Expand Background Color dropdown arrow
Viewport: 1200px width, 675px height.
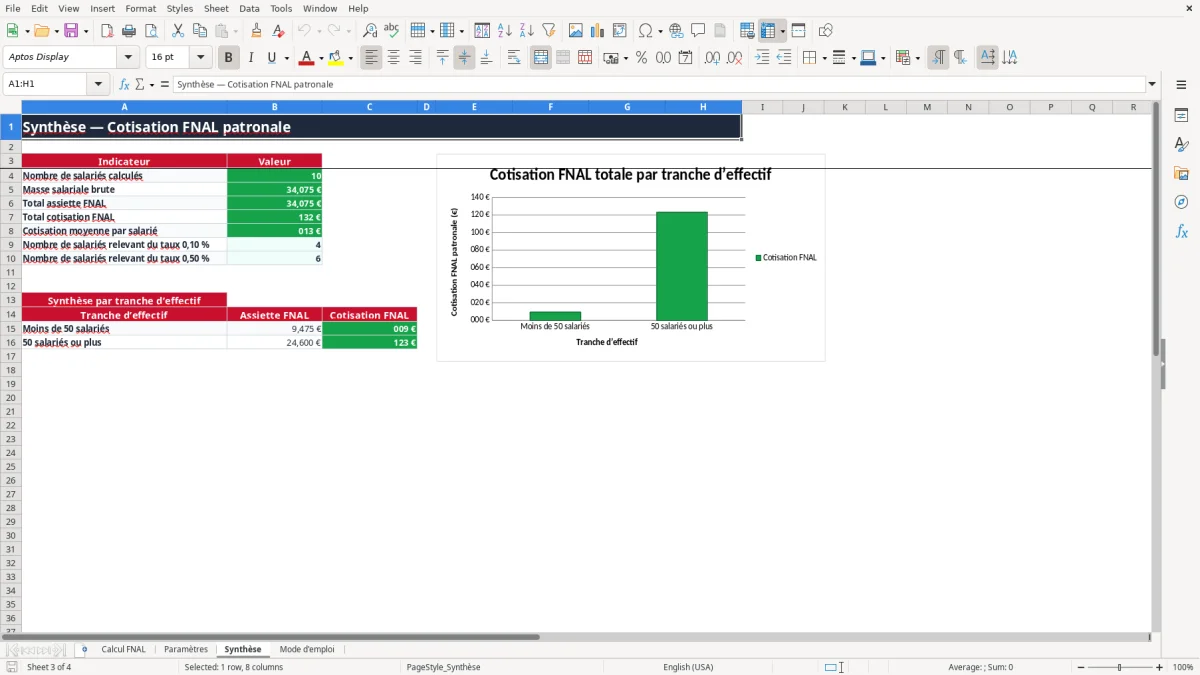[x=350, y=58]
